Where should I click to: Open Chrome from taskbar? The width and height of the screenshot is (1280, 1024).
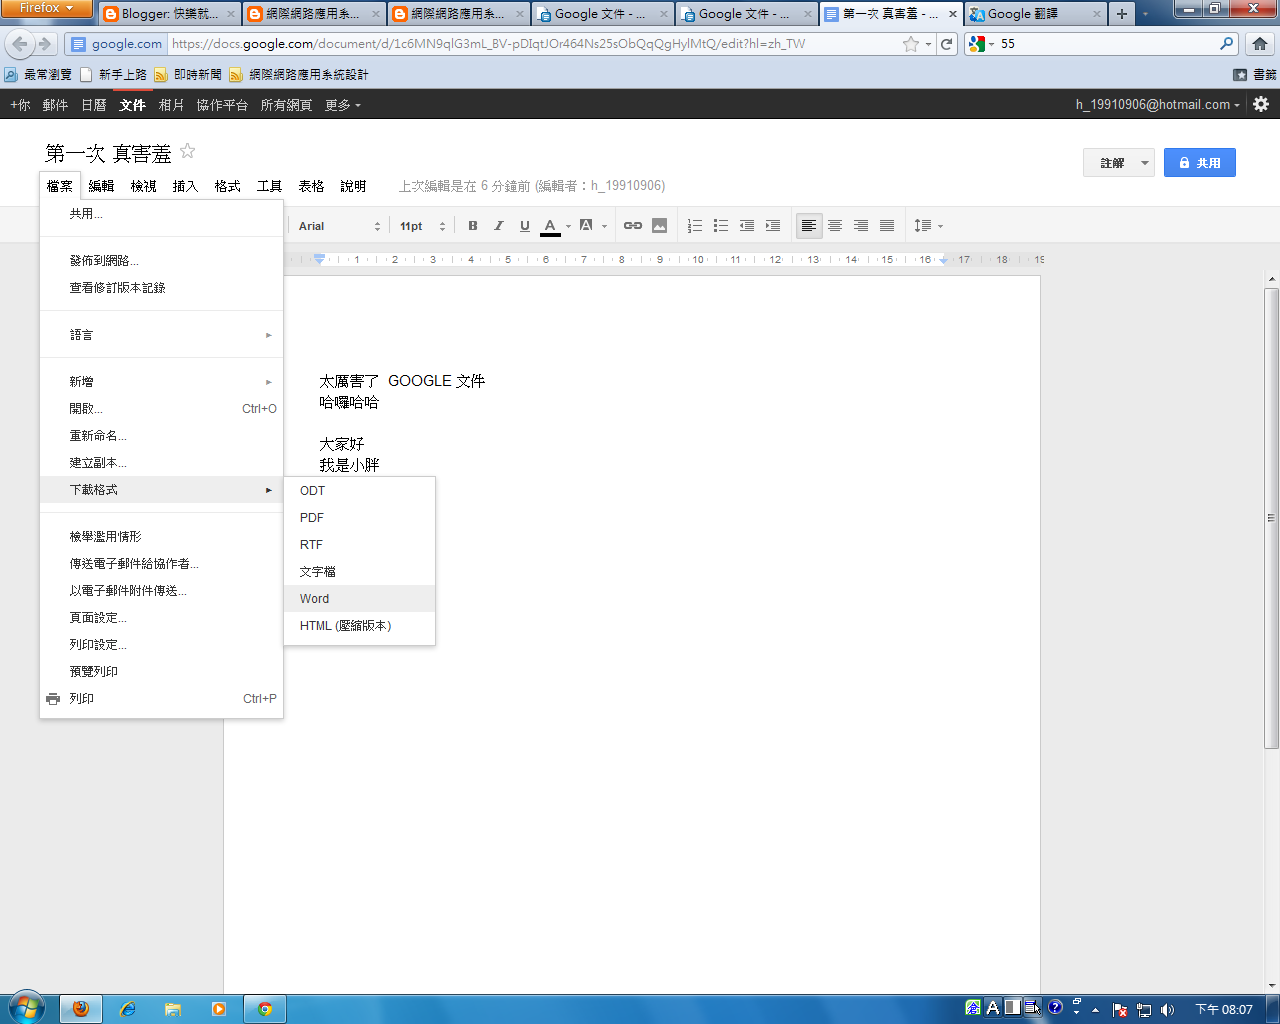coord(265,1009)
